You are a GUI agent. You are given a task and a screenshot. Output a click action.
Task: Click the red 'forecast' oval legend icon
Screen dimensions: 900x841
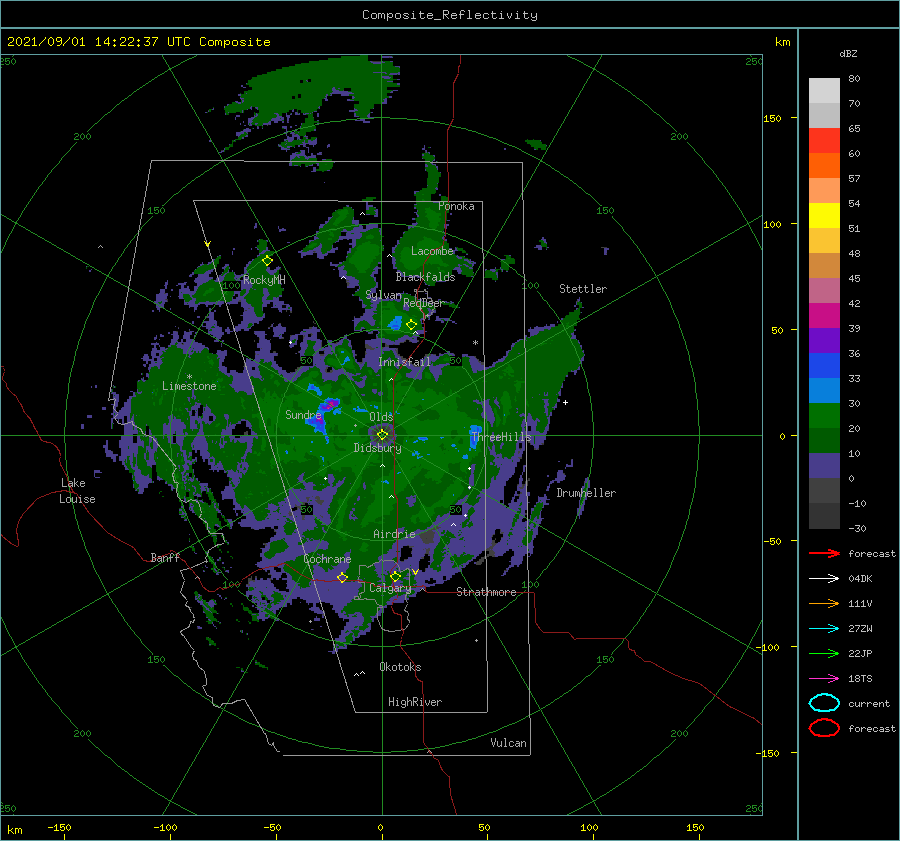pos(824,728)
